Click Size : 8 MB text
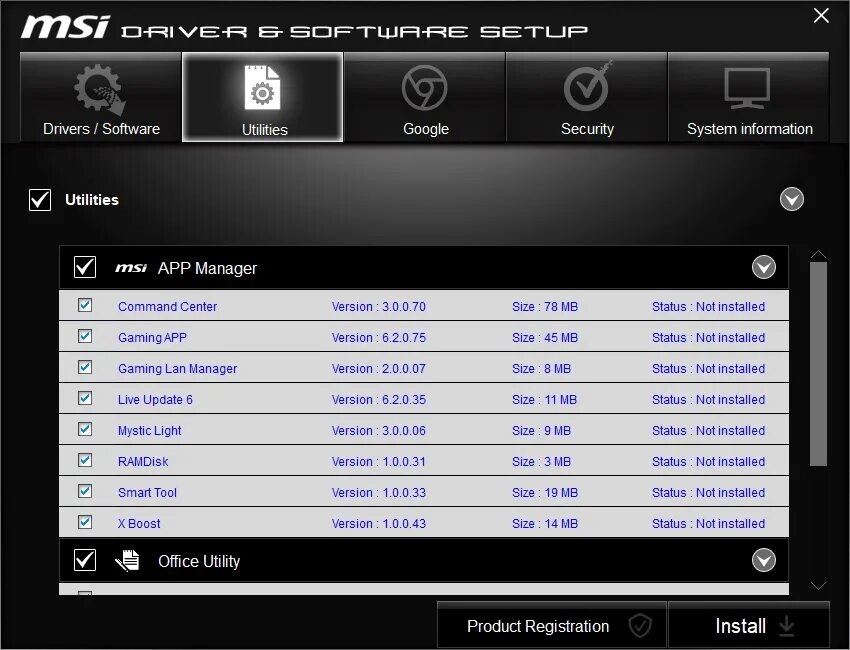Image resolution: width=850 pixels, height=650 pixels. [x=542, y=368]
